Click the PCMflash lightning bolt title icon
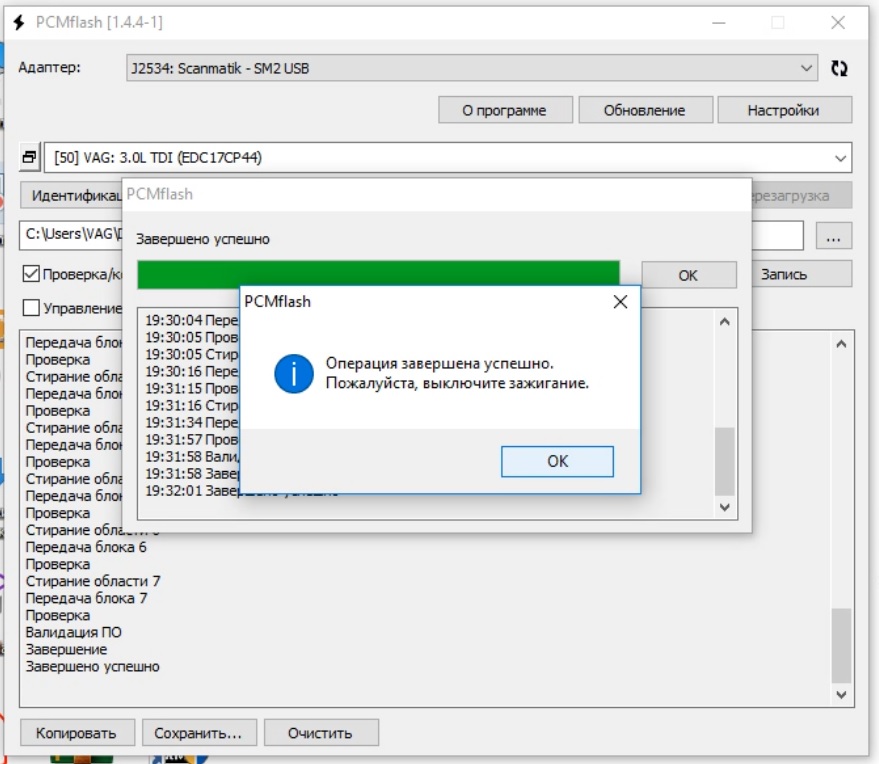This screenshot has width=879, height=764. (x=19, y=22)
